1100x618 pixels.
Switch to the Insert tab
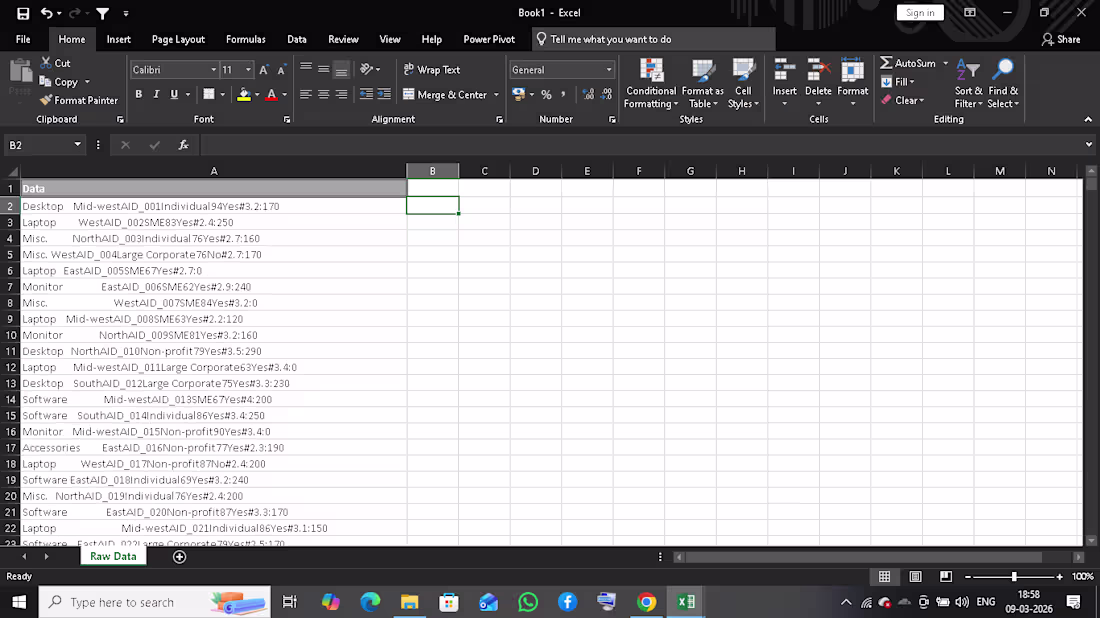[x=119, y=39]
